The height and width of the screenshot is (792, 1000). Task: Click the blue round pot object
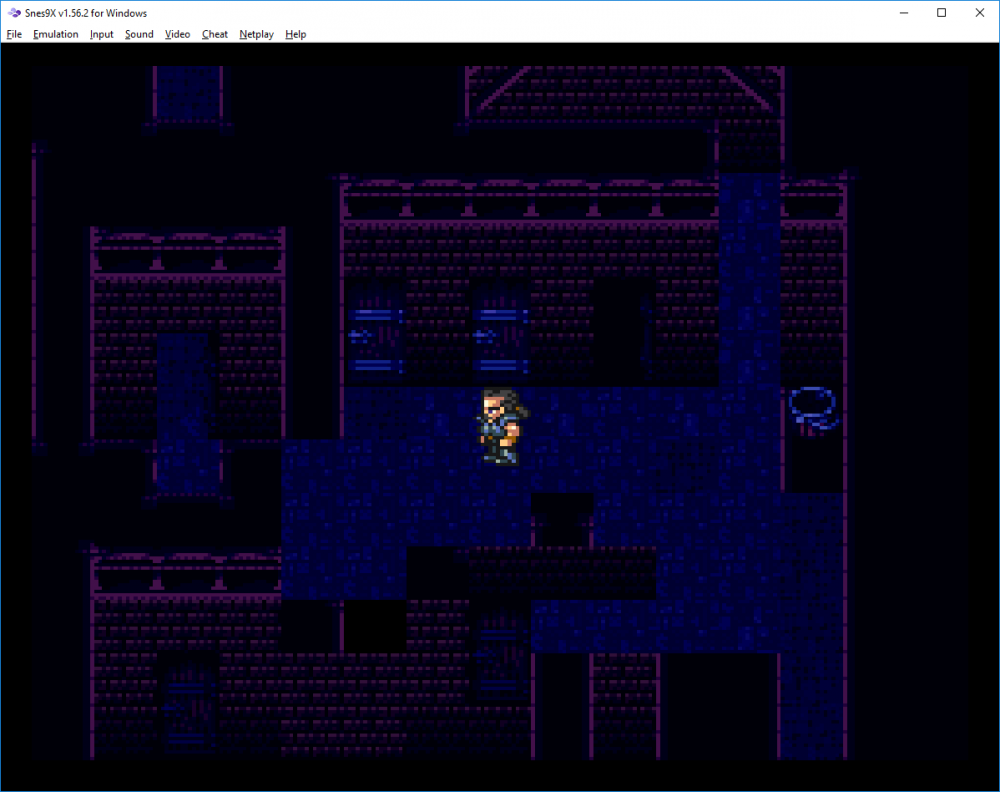812,409
